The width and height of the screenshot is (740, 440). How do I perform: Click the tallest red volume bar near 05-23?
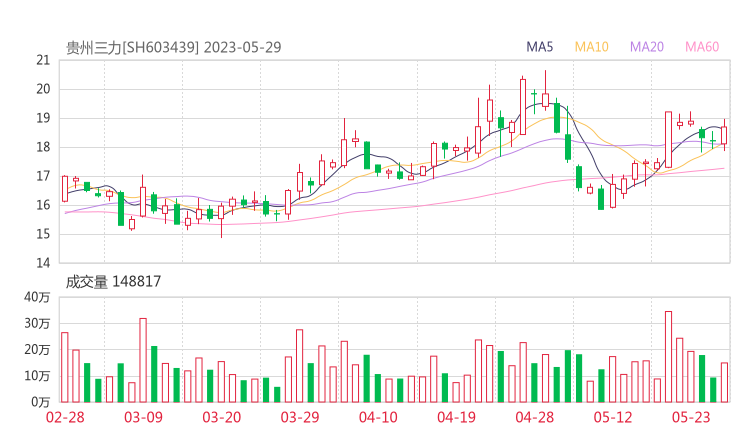(668, 357)
